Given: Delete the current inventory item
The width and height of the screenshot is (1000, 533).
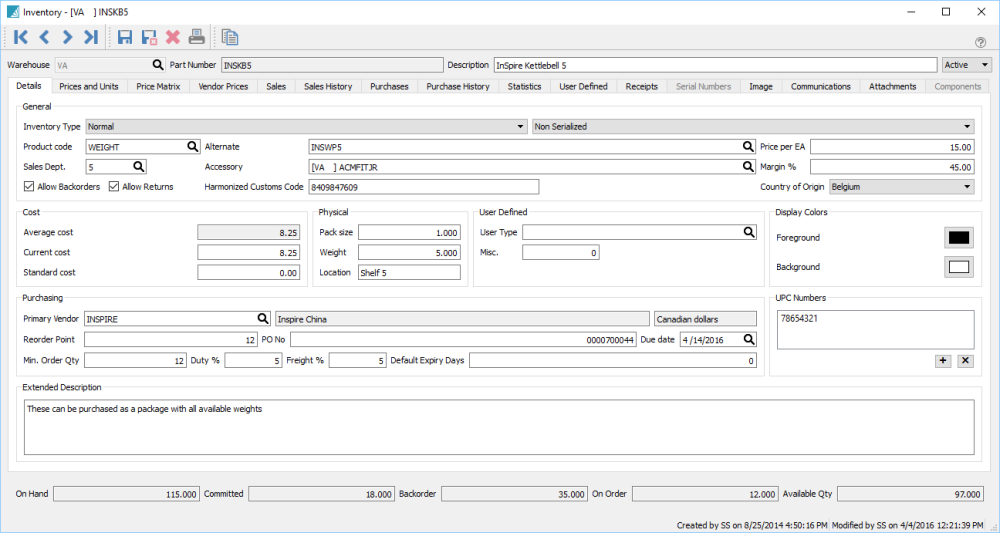Looking at the screenshot, I should pyautogui.click(x=172, y=38).
